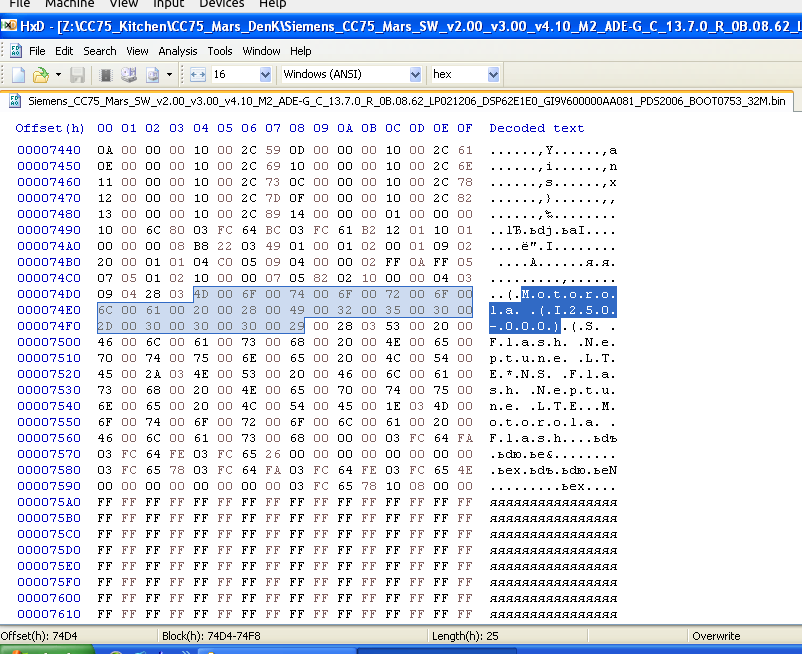802x654 pixels.
Task: Click the Offset(h) column header
Action: click(x=50, y=128)
